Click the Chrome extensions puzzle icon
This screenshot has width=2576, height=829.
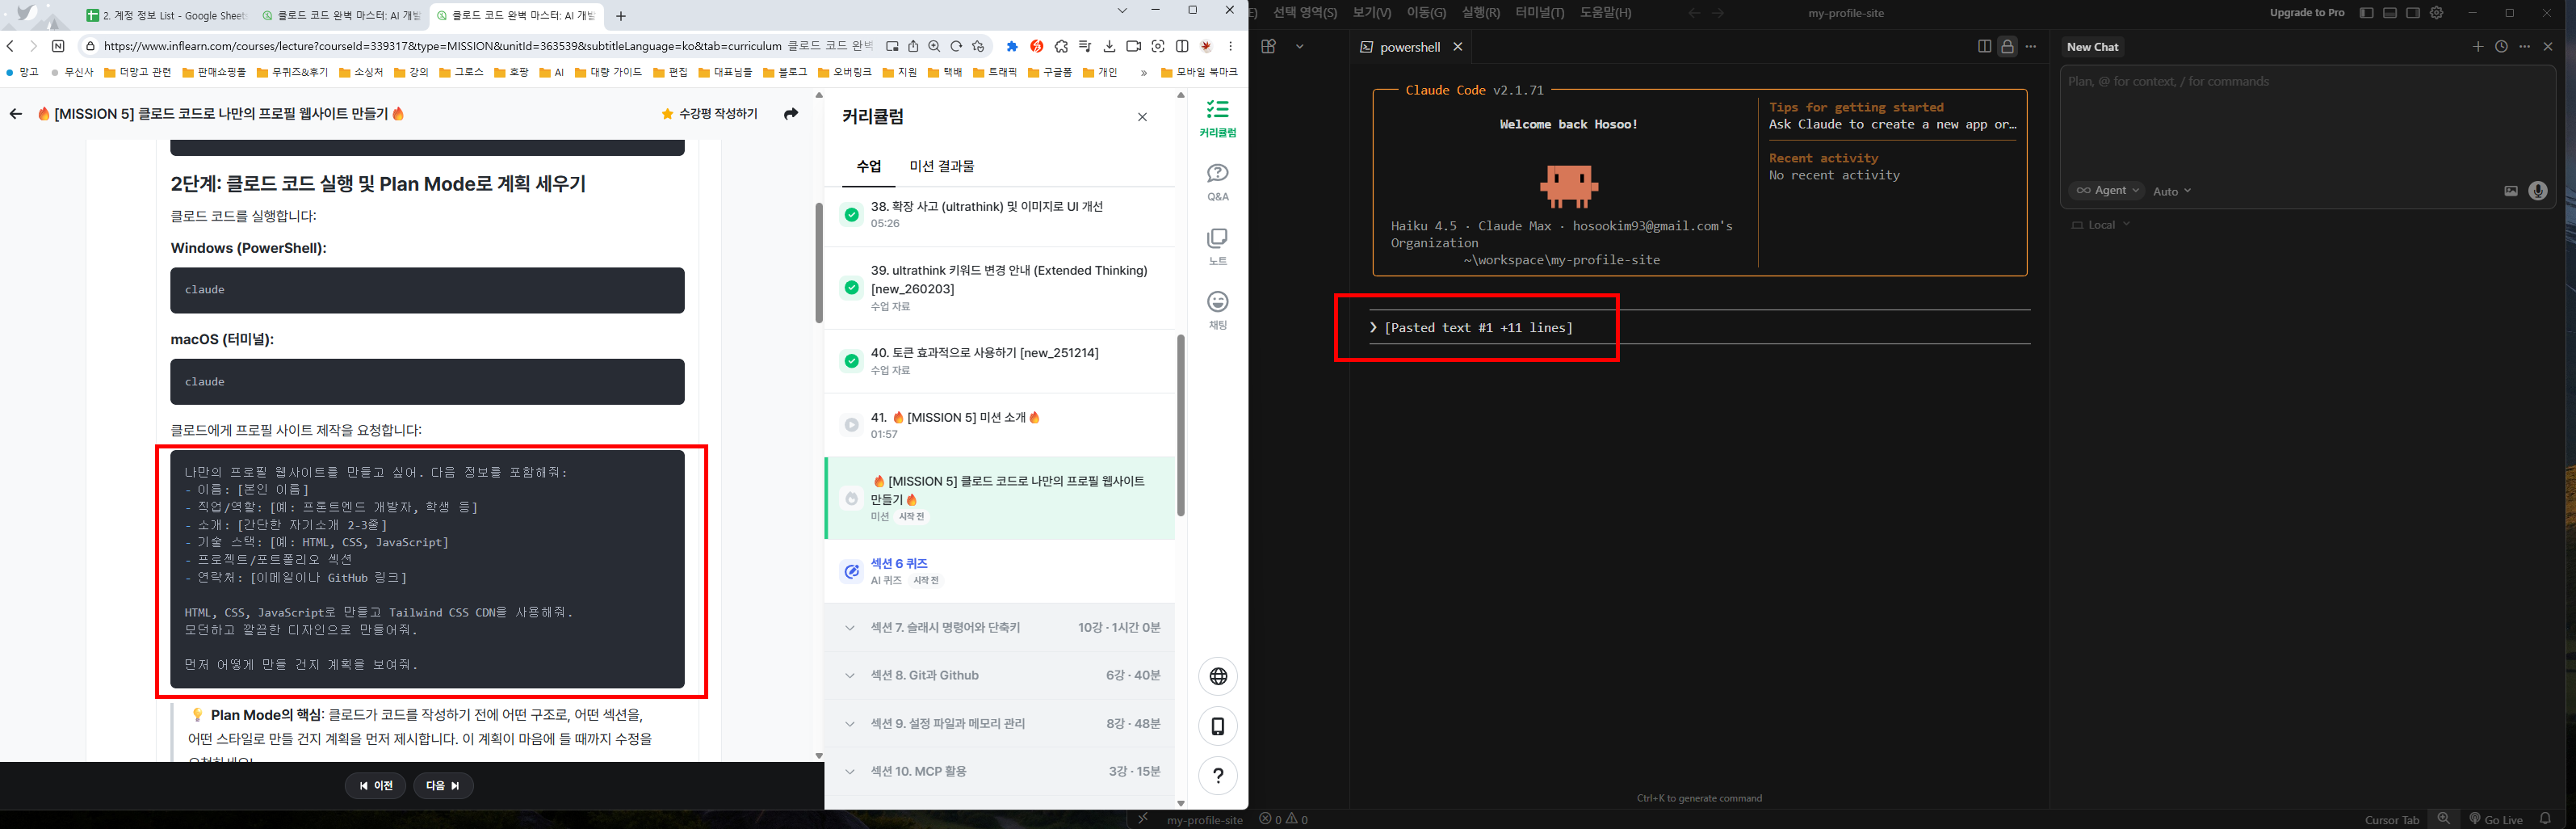click(x=1061, y=46)
